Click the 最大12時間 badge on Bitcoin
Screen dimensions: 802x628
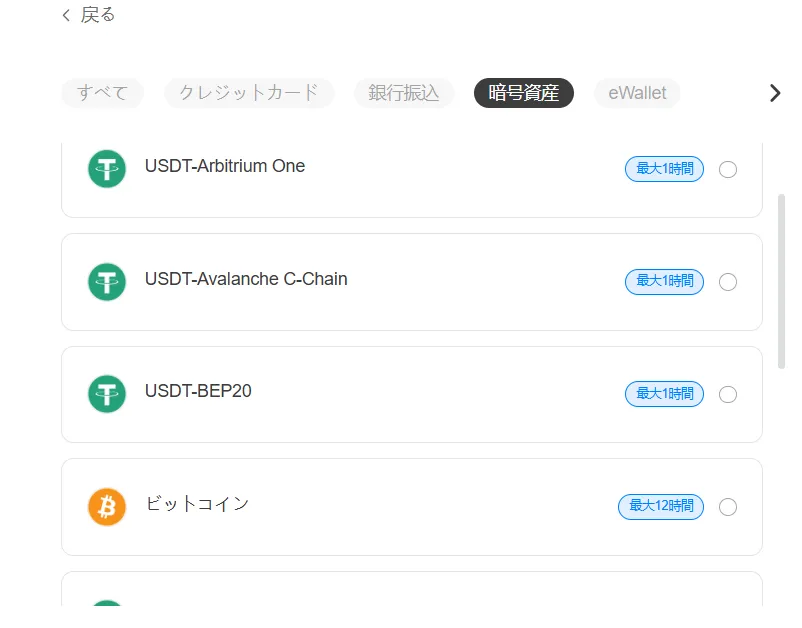point(661,507)
